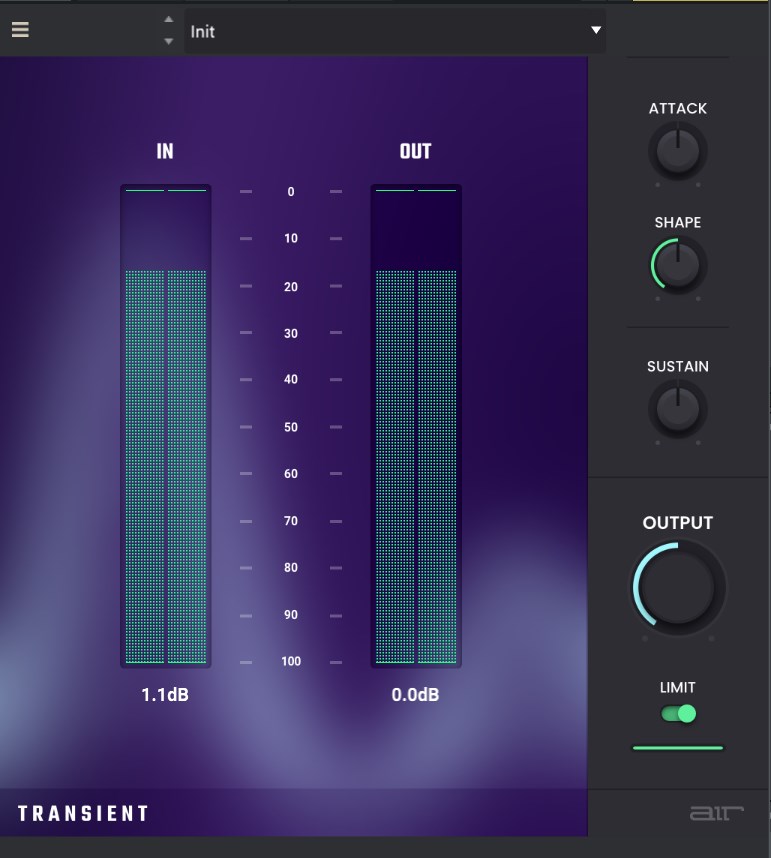The image size is (771, 858).
Task: Disable the Limit switch
Action: click(678, 714)
